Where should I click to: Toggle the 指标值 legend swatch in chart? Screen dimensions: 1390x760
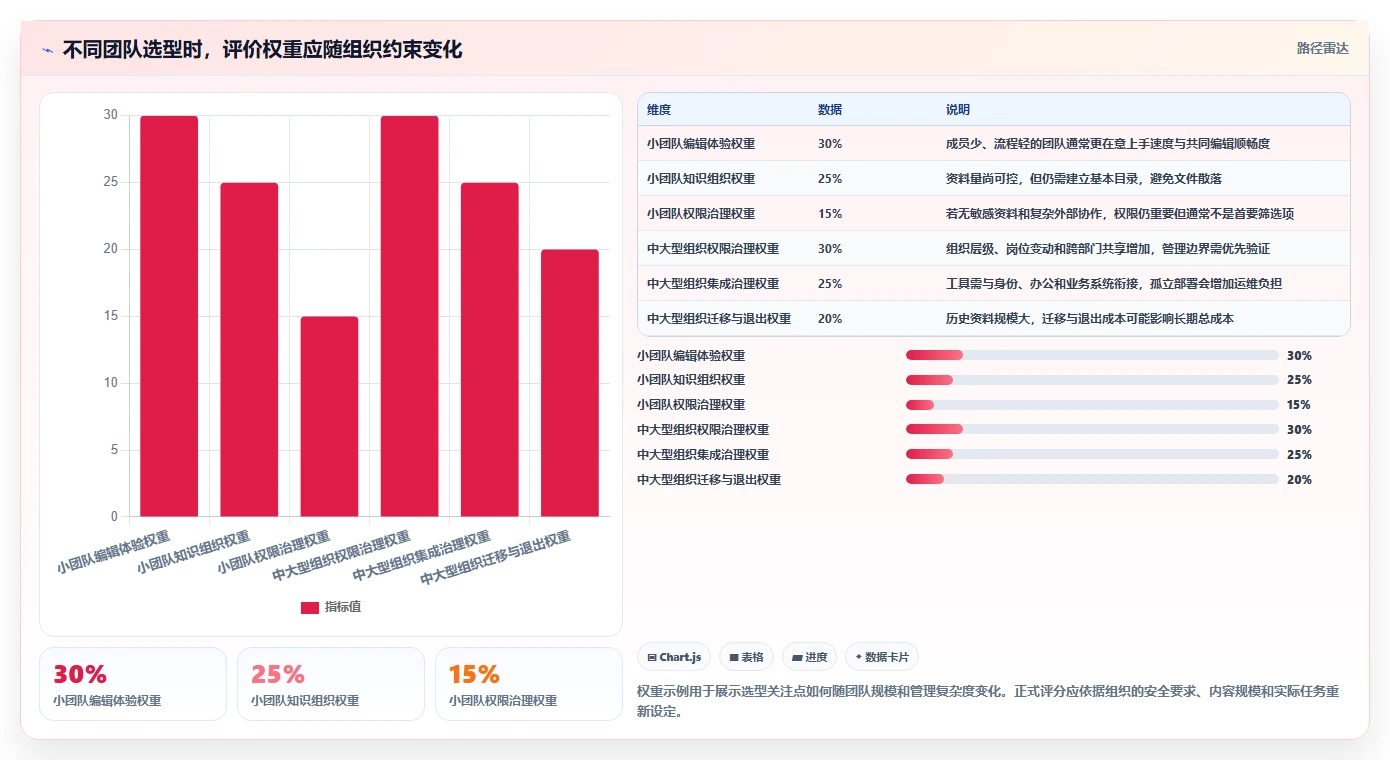[x=310, y=607]
